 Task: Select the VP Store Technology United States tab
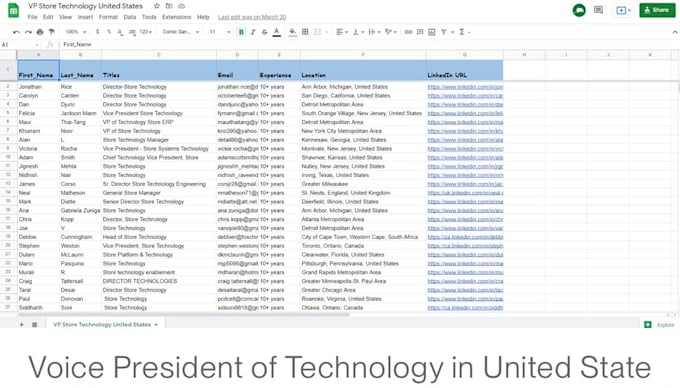105,324
